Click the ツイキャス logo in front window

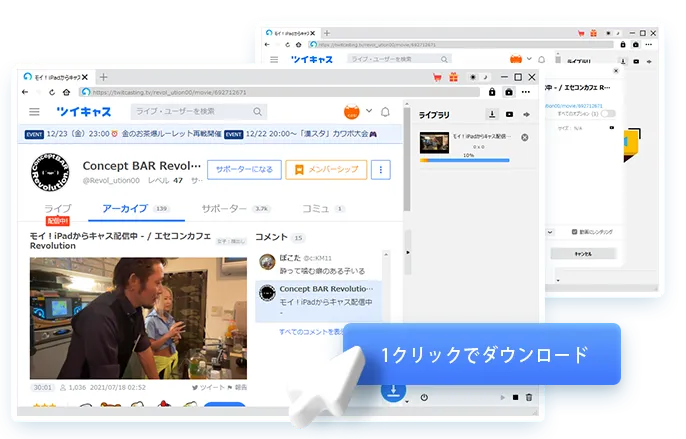[84, 112]
